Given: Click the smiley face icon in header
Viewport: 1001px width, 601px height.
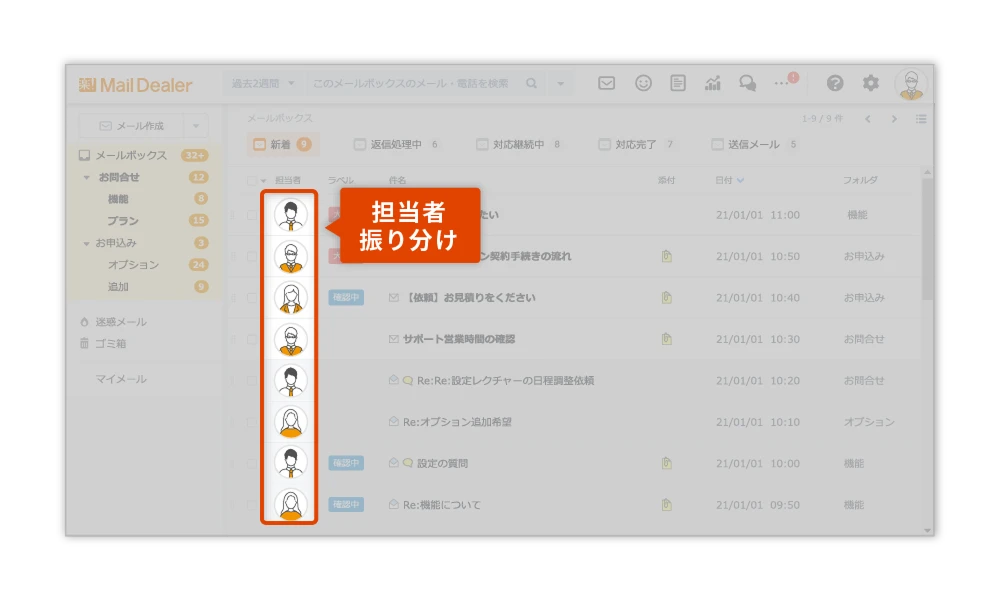Looking at the screenshot, I should point(643,84).
